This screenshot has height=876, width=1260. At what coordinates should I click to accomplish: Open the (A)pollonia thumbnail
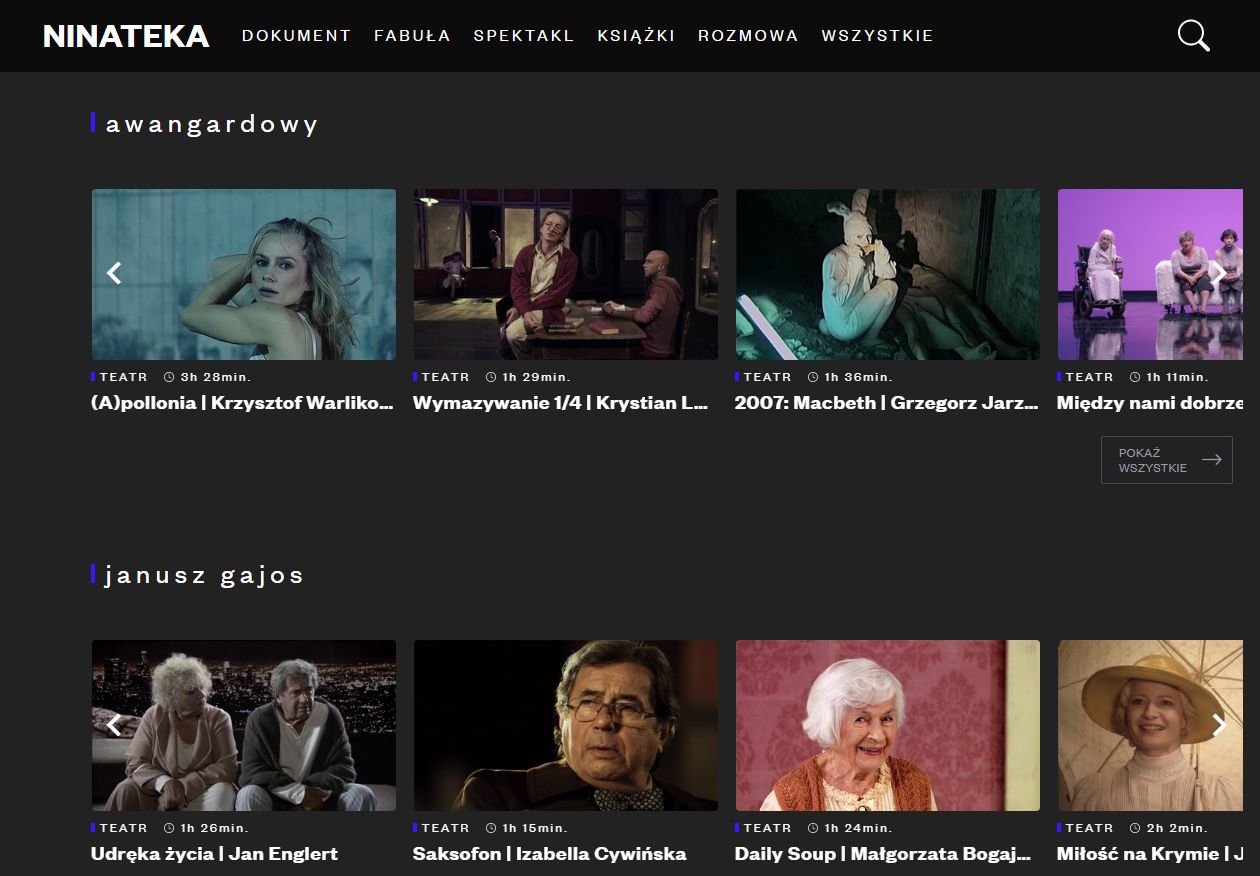pos(244,275)
